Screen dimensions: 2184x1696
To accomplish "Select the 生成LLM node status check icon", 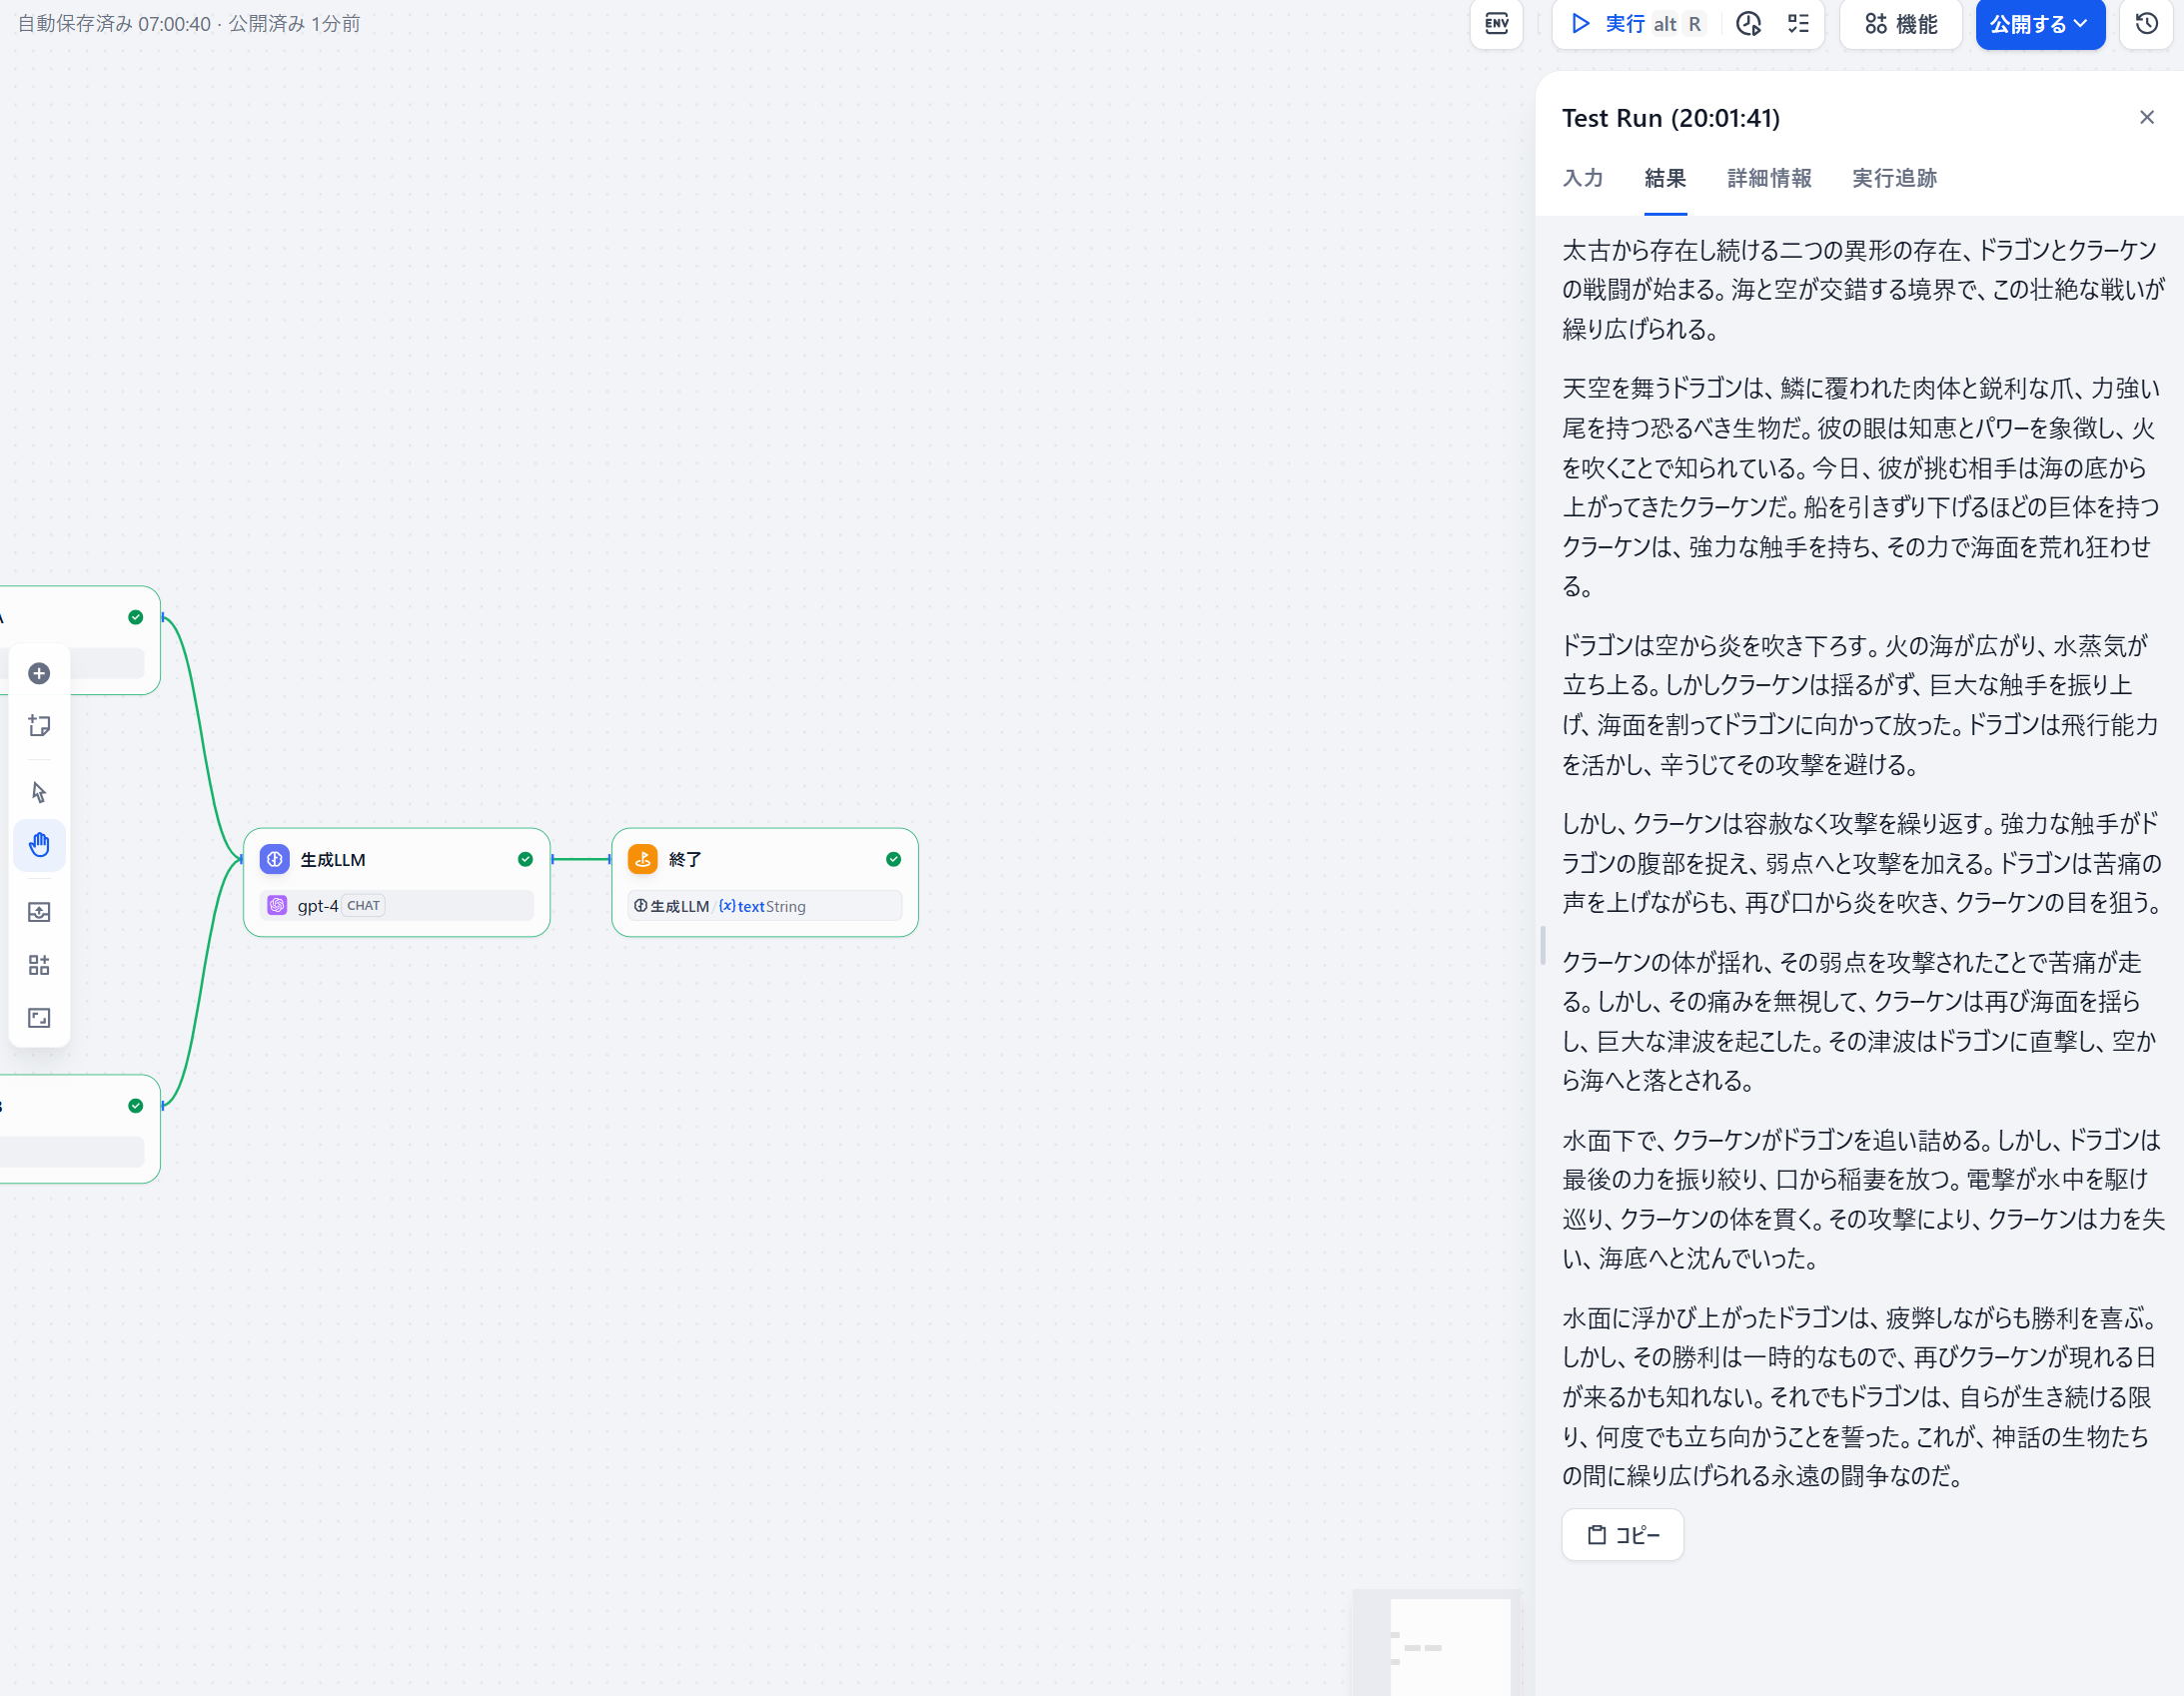I will click(x=524, y=859).
